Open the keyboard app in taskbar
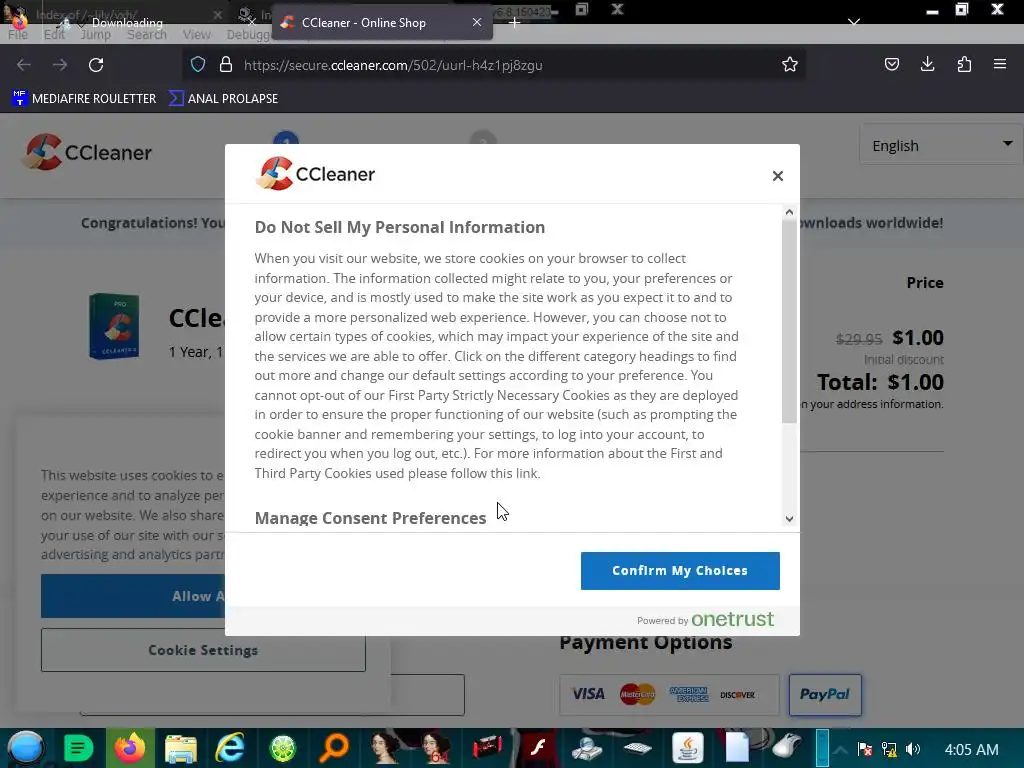The height and width of the screenshot is (768, 1024). [637, 748]
